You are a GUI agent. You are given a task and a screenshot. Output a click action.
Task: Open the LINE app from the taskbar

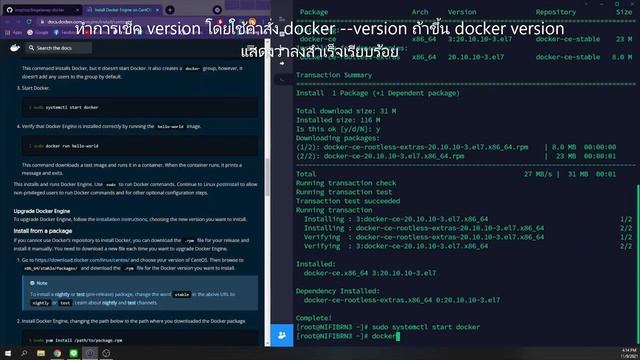73,353
